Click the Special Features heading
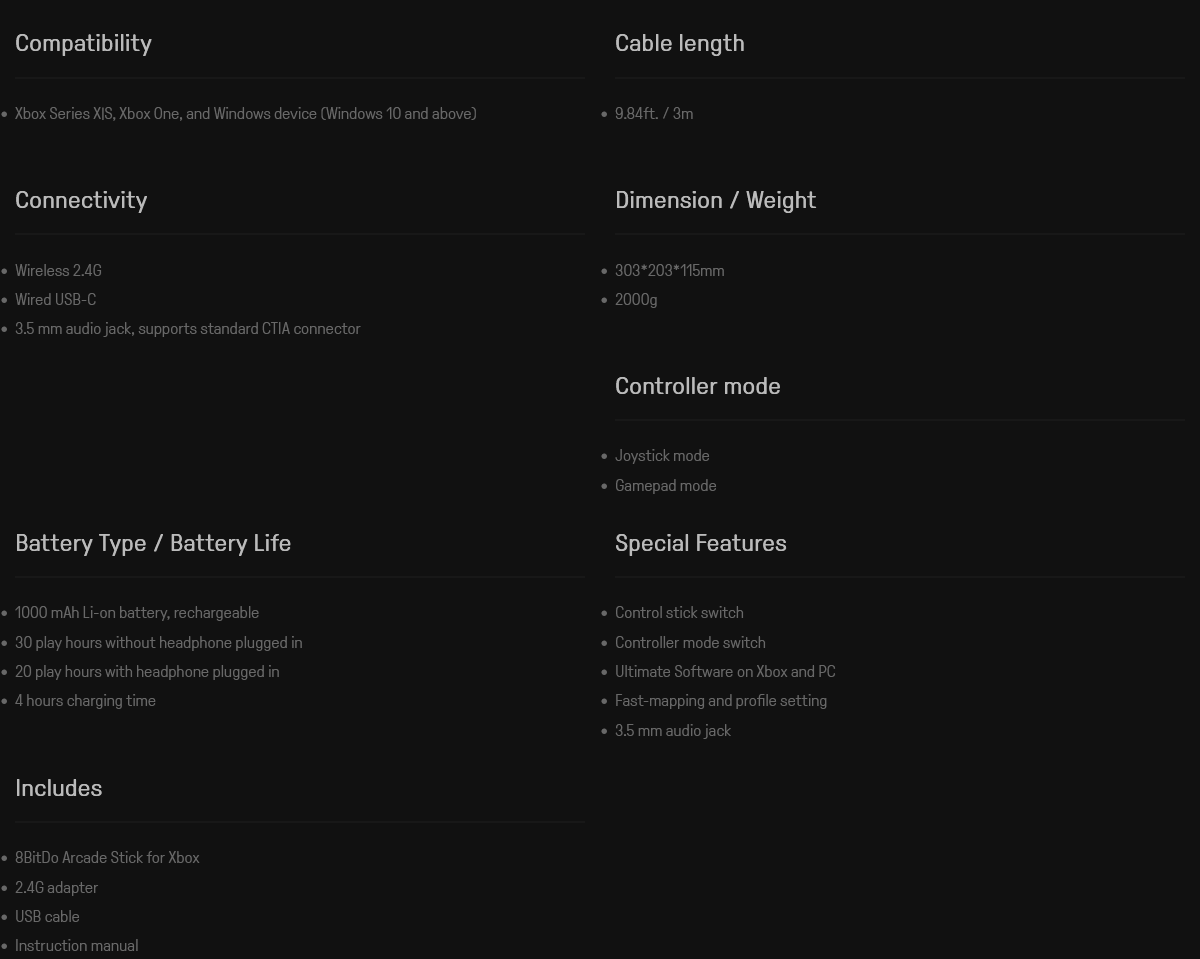Image resolution: width=1200 pixels, height=959 pixels. pyautogui.click(x=700, y=543)
